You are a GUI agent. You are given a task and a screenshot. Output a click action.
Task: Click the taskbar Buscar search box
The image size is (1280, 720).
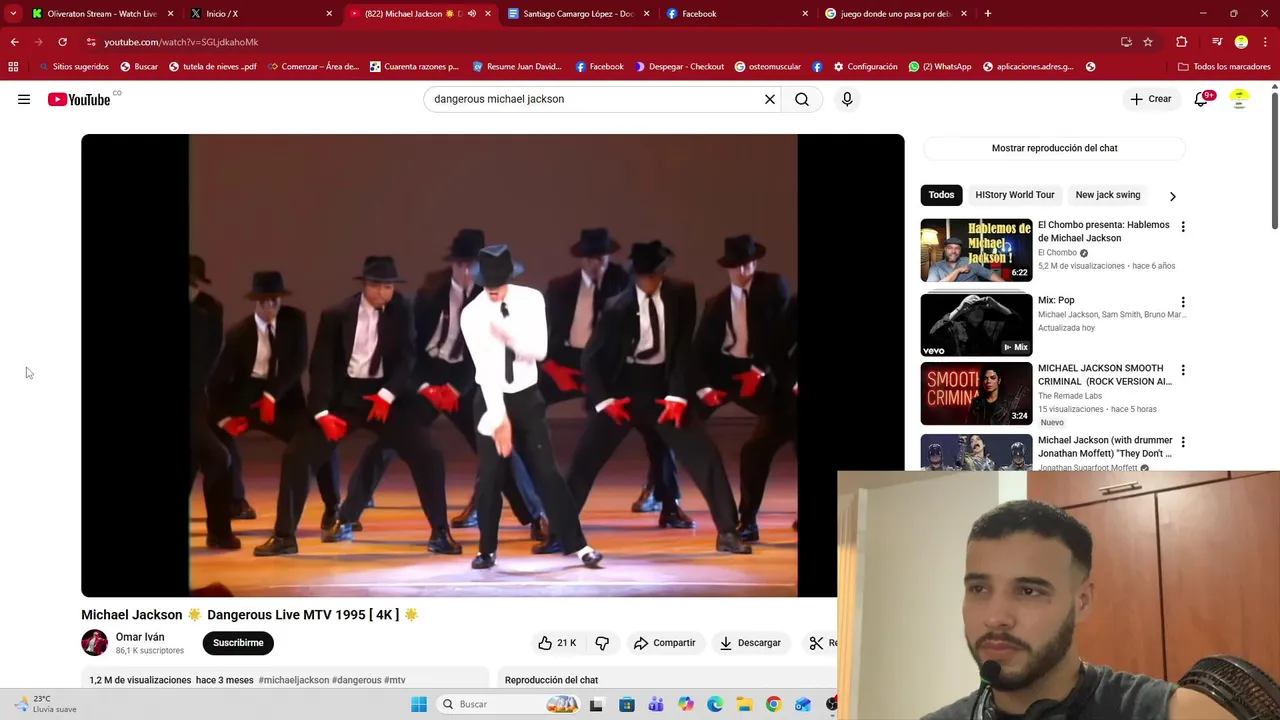coord(508,704)
